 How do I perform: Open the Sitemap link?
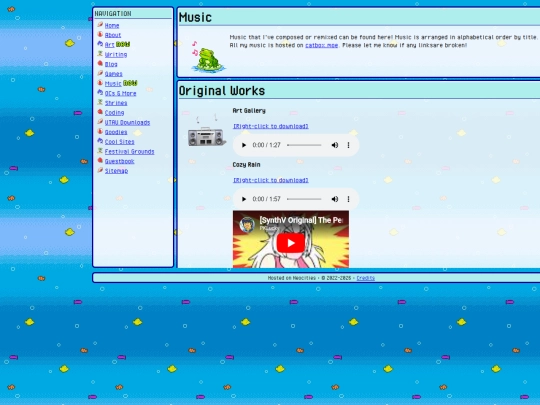click(x=116, y=171)
